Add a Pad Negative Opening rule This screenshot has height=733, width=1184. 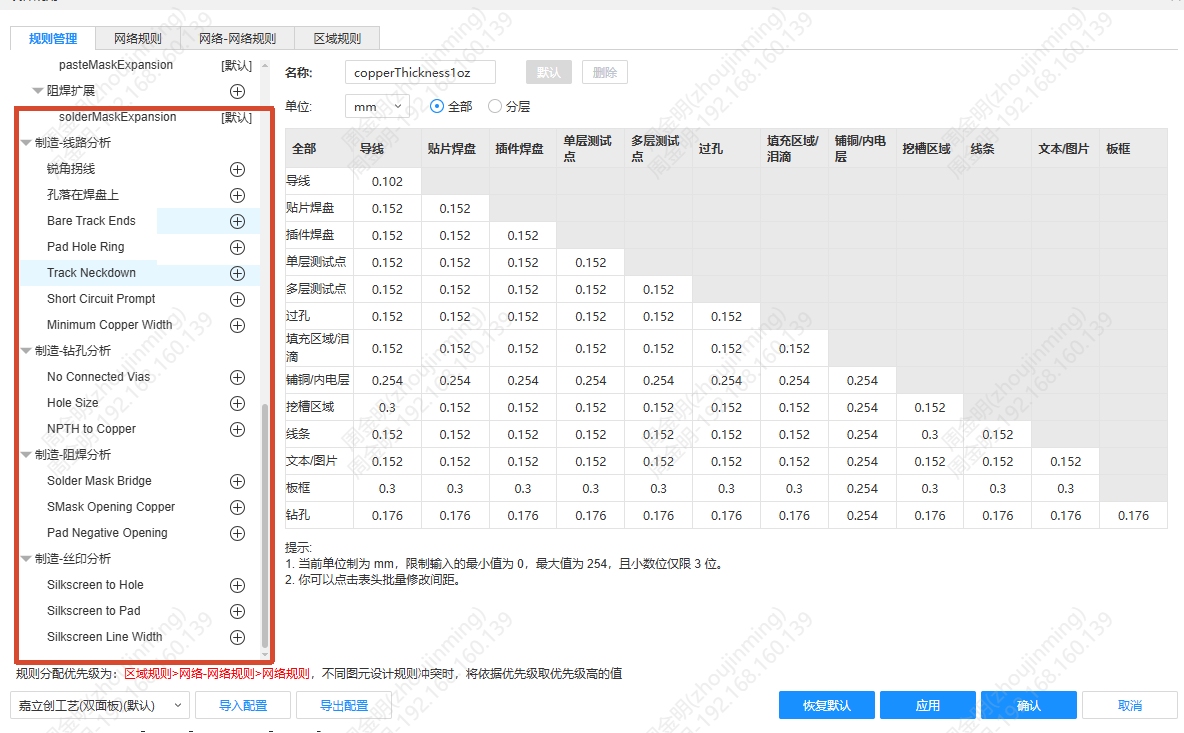pos(237,534)
